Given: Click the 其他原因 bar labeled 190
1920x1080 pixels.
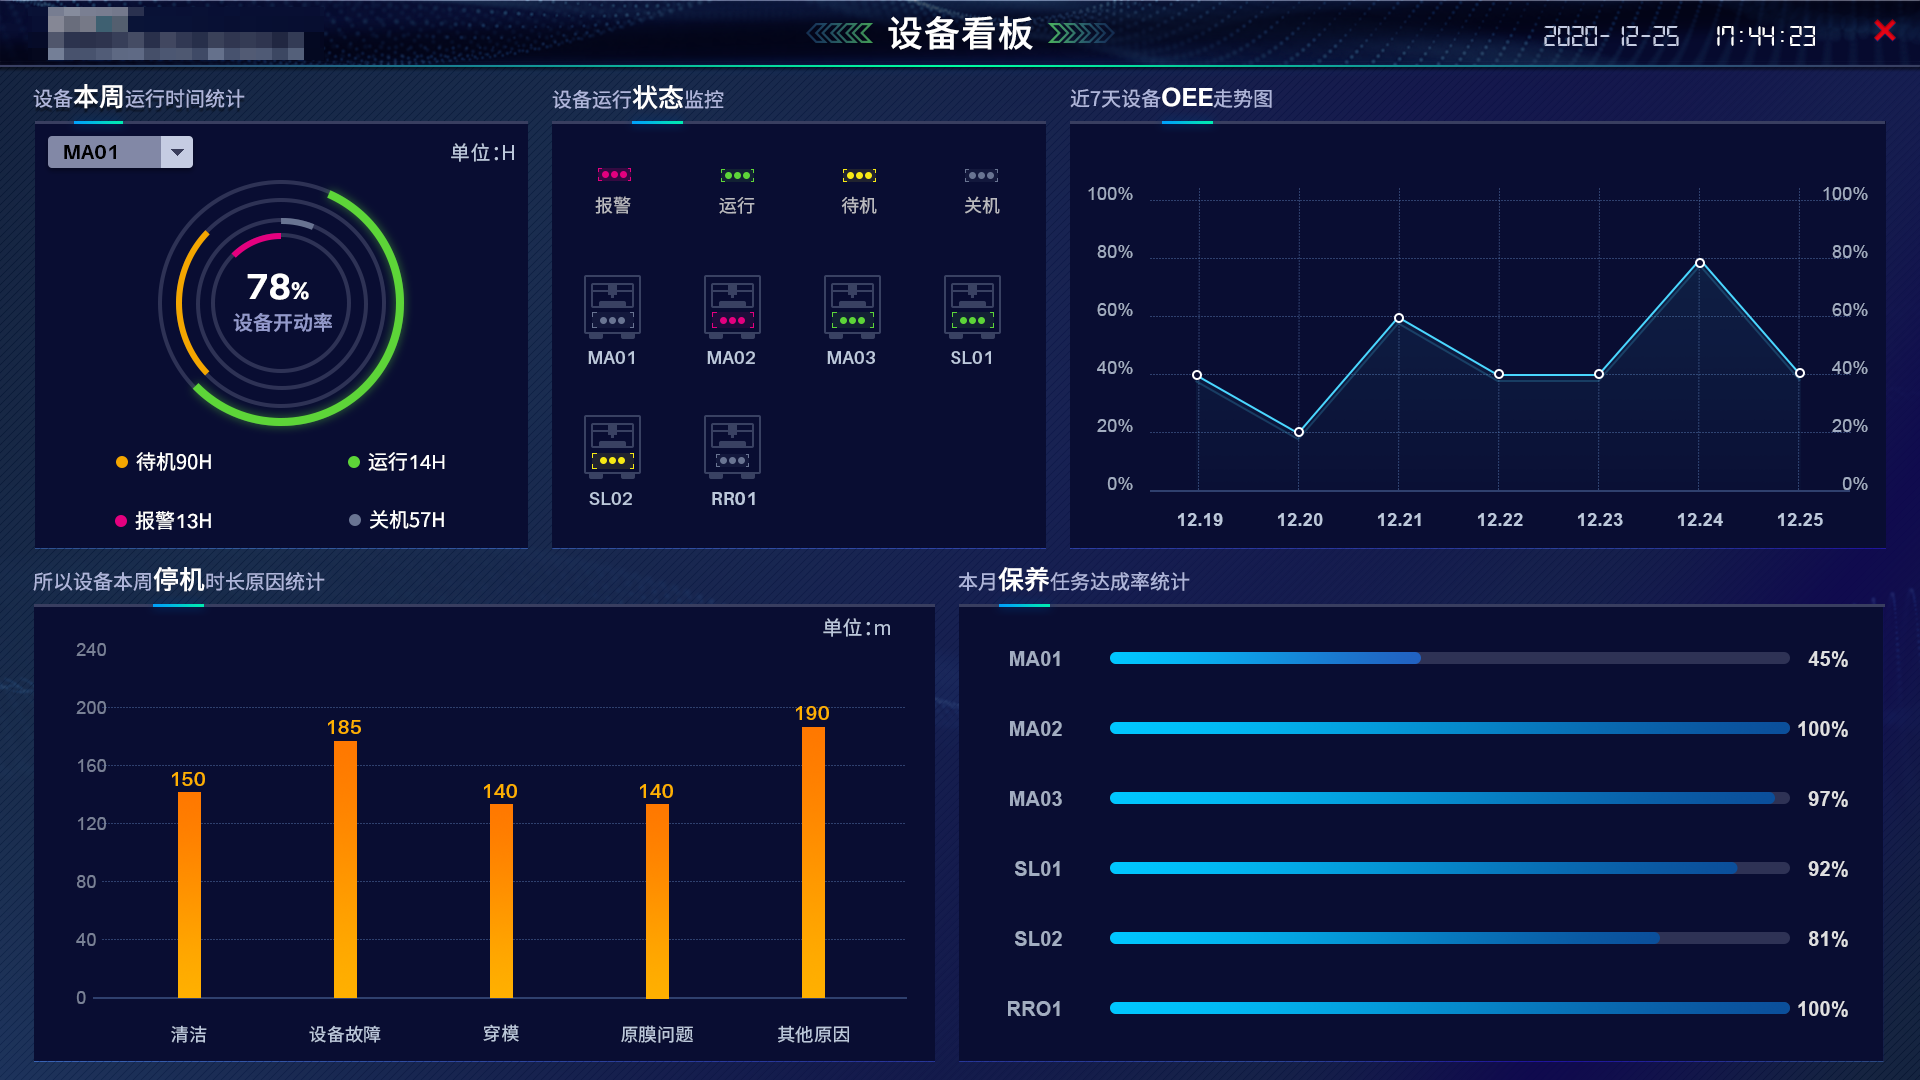Looking at the screenshot, I should pos(813,861).
